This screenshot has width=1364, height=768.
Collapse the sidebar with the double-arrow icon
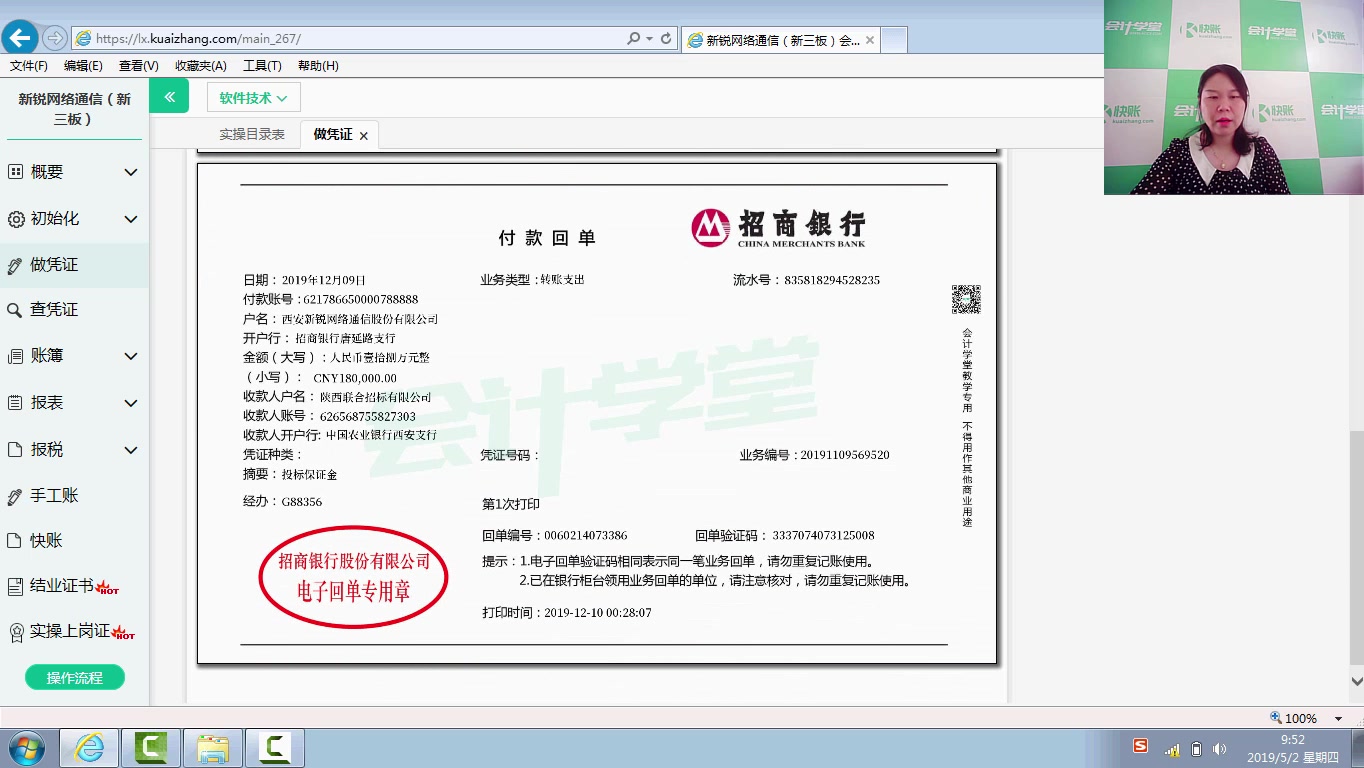pyautogui.click(x=168, y=96)
